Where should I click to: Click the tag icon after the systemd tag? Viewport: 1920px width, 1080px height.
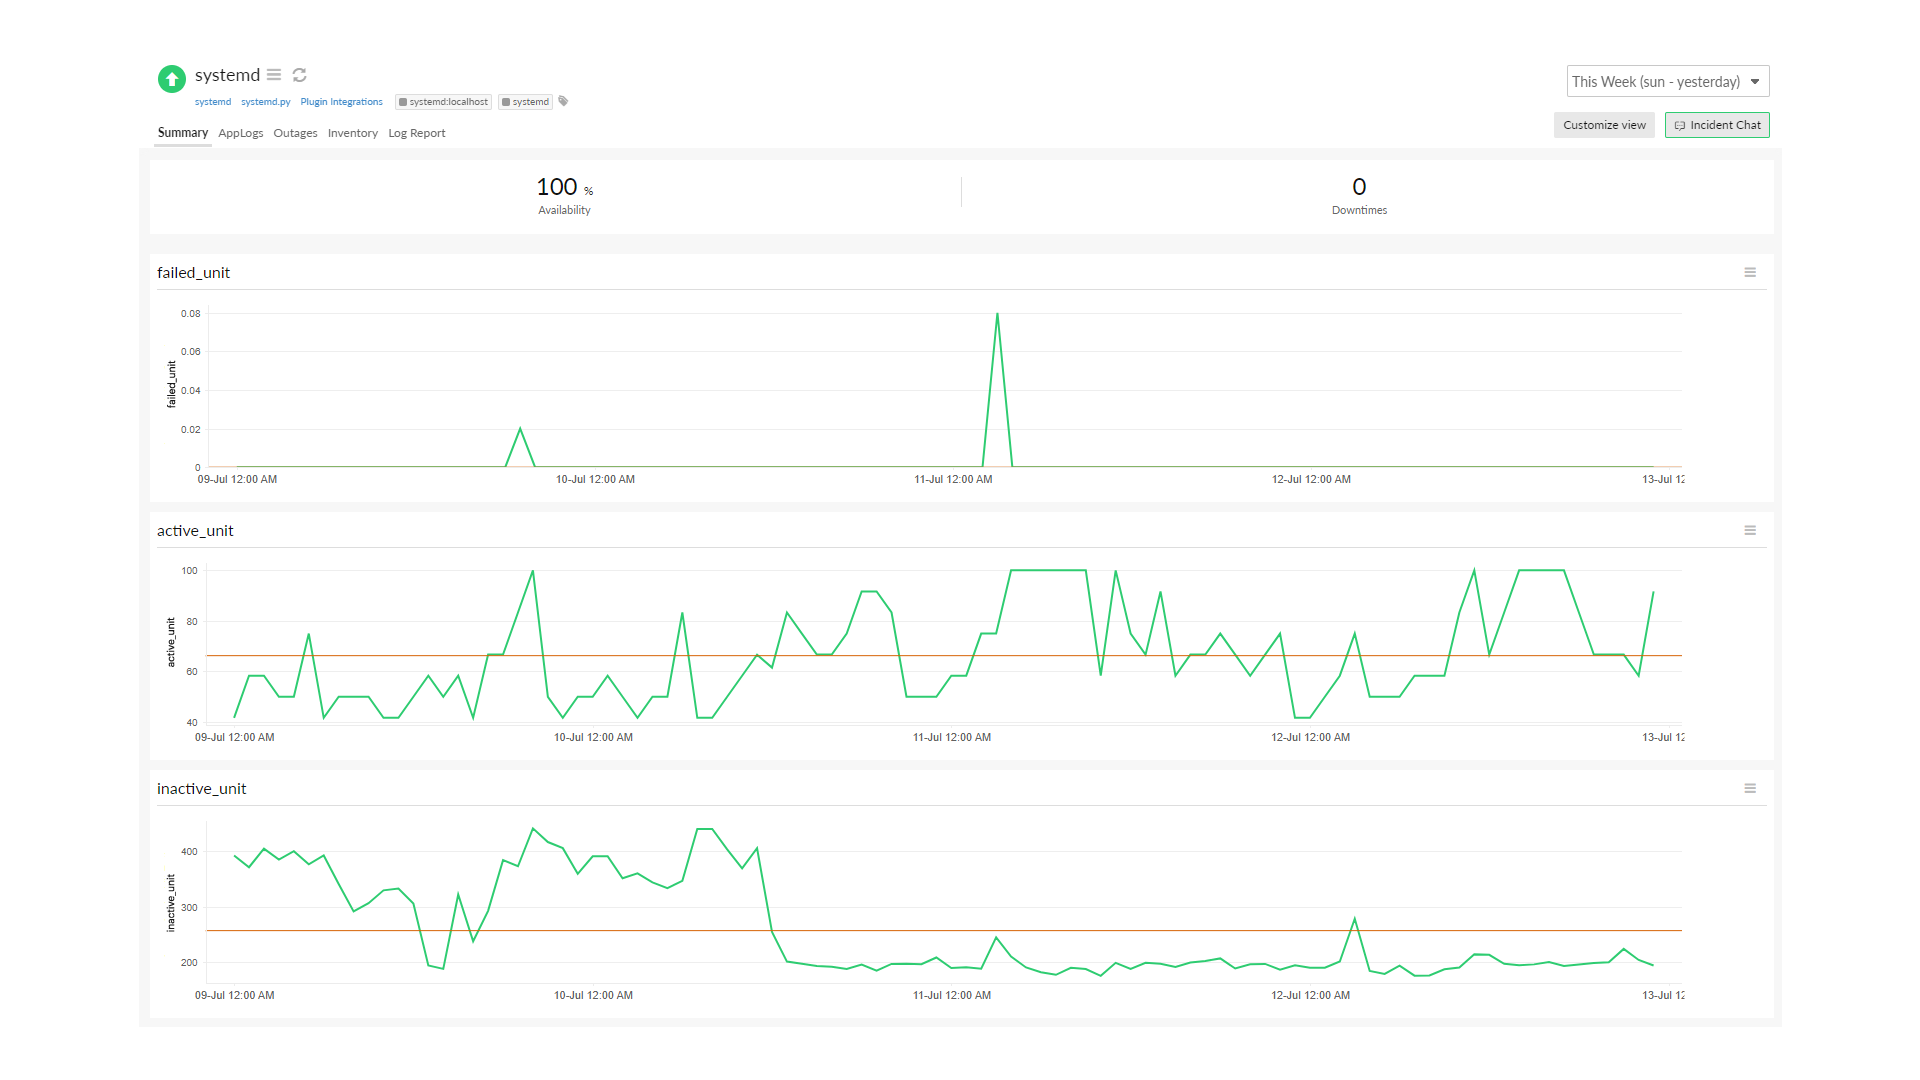pyautogui.click(x=563, y=101)
